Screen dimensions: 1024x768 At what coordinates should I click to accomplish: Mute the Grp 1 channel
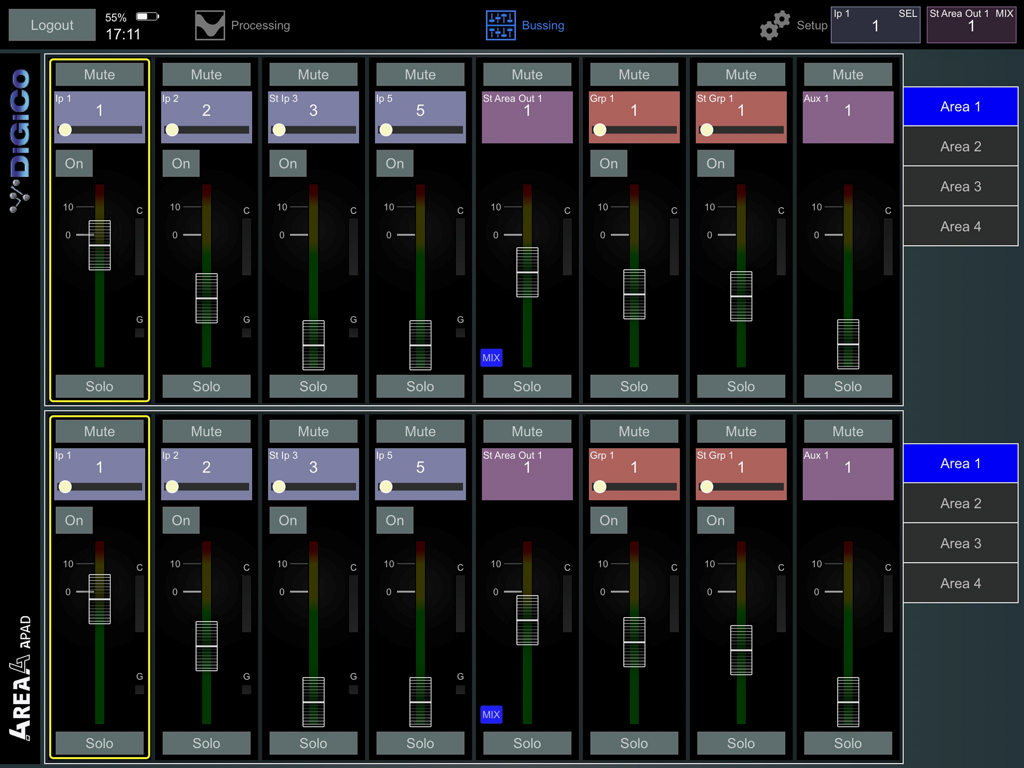point(634,73)
